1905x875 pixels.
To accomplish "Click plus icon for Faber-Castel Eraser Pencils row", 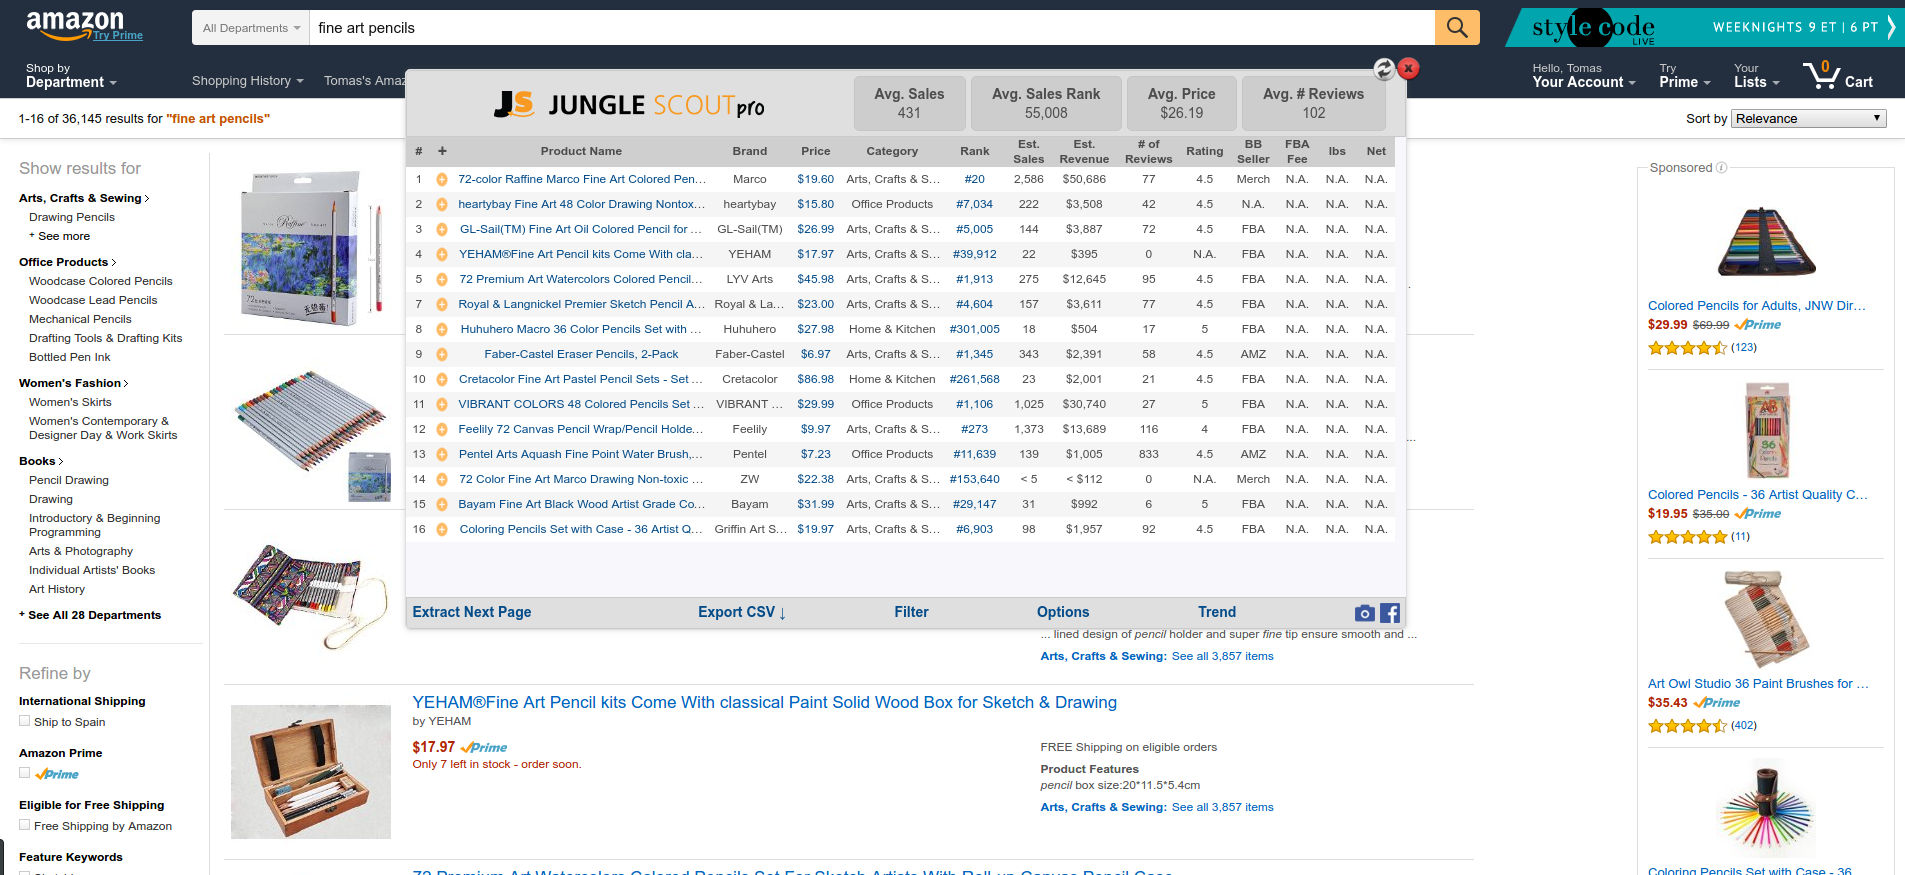I will [442, 355].
